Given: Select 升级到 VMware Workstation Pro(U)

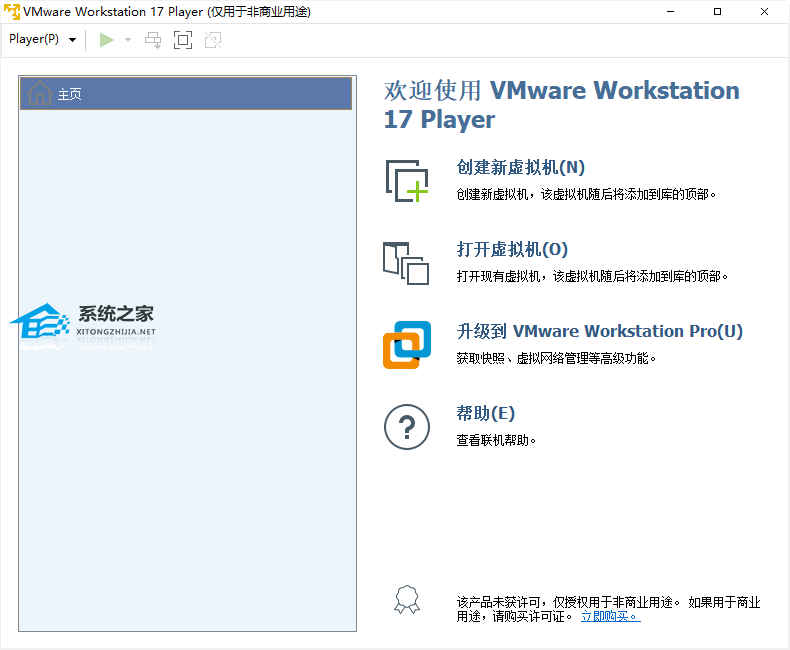Looking at the screenshot, I should 600,331.
